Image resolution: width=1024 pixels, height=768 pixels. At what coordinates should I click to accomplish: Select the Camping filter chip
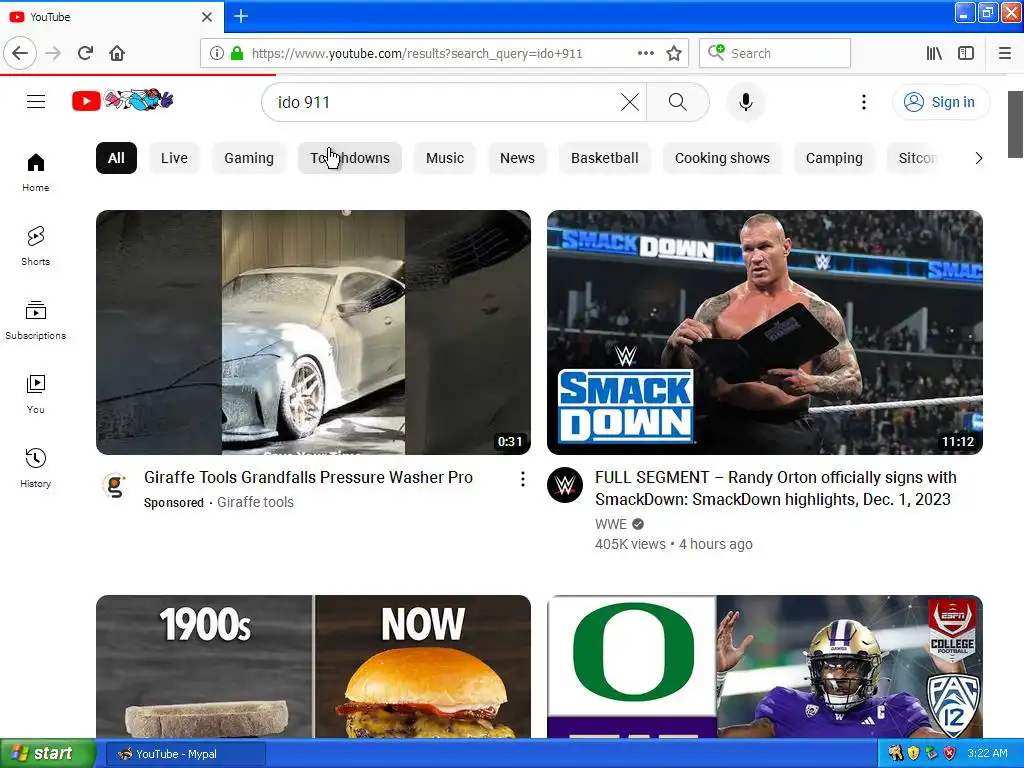pos(834,158)
